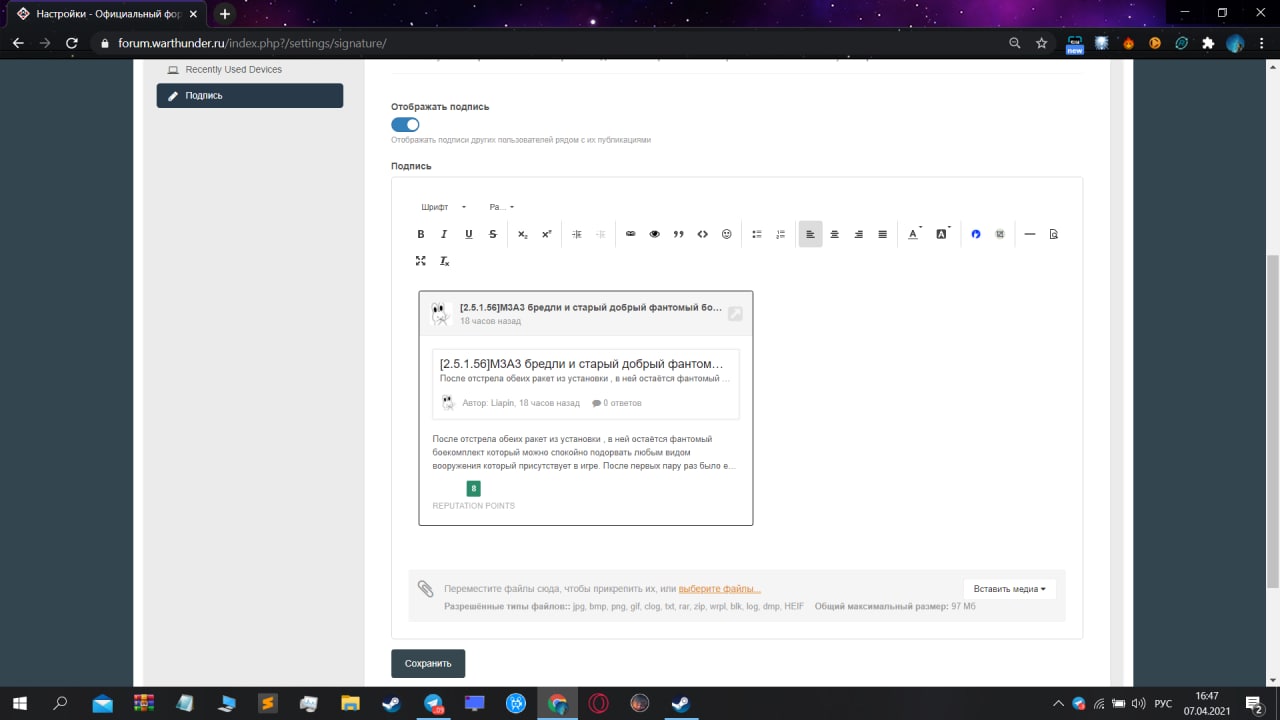
Task: Show hidden system tray icons
Action: [x=1058, y=703]
